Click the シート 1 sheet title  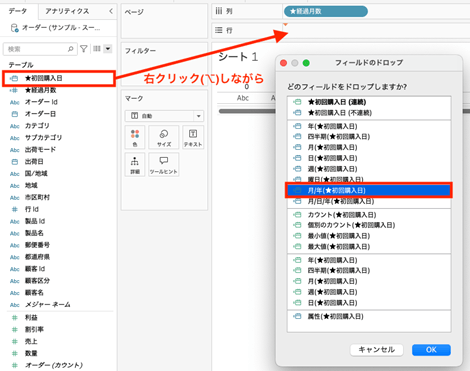click(x=238, y=57)
